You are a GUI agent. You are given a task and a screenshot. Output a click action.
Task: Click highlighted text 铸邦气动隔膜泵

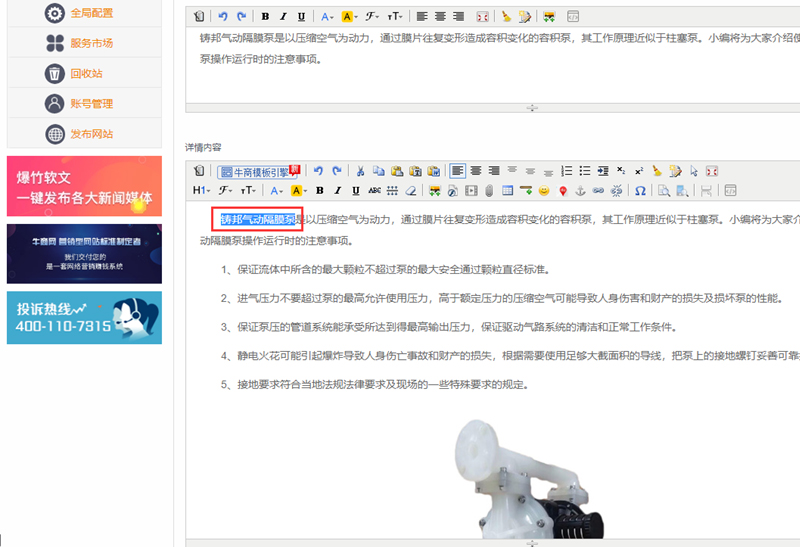pos(258,219)
